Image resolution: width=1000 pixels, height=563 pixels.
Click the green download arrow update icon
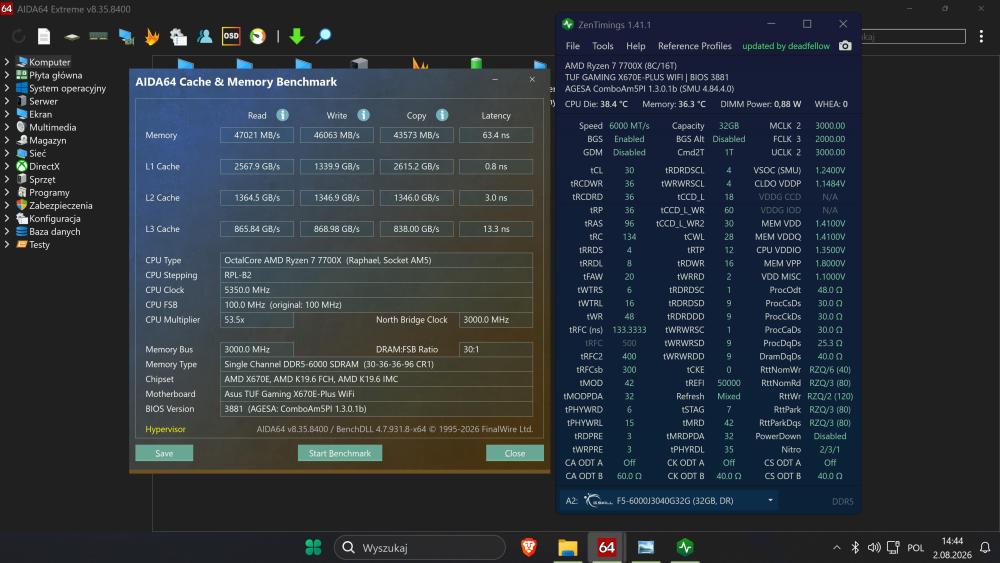297,36
